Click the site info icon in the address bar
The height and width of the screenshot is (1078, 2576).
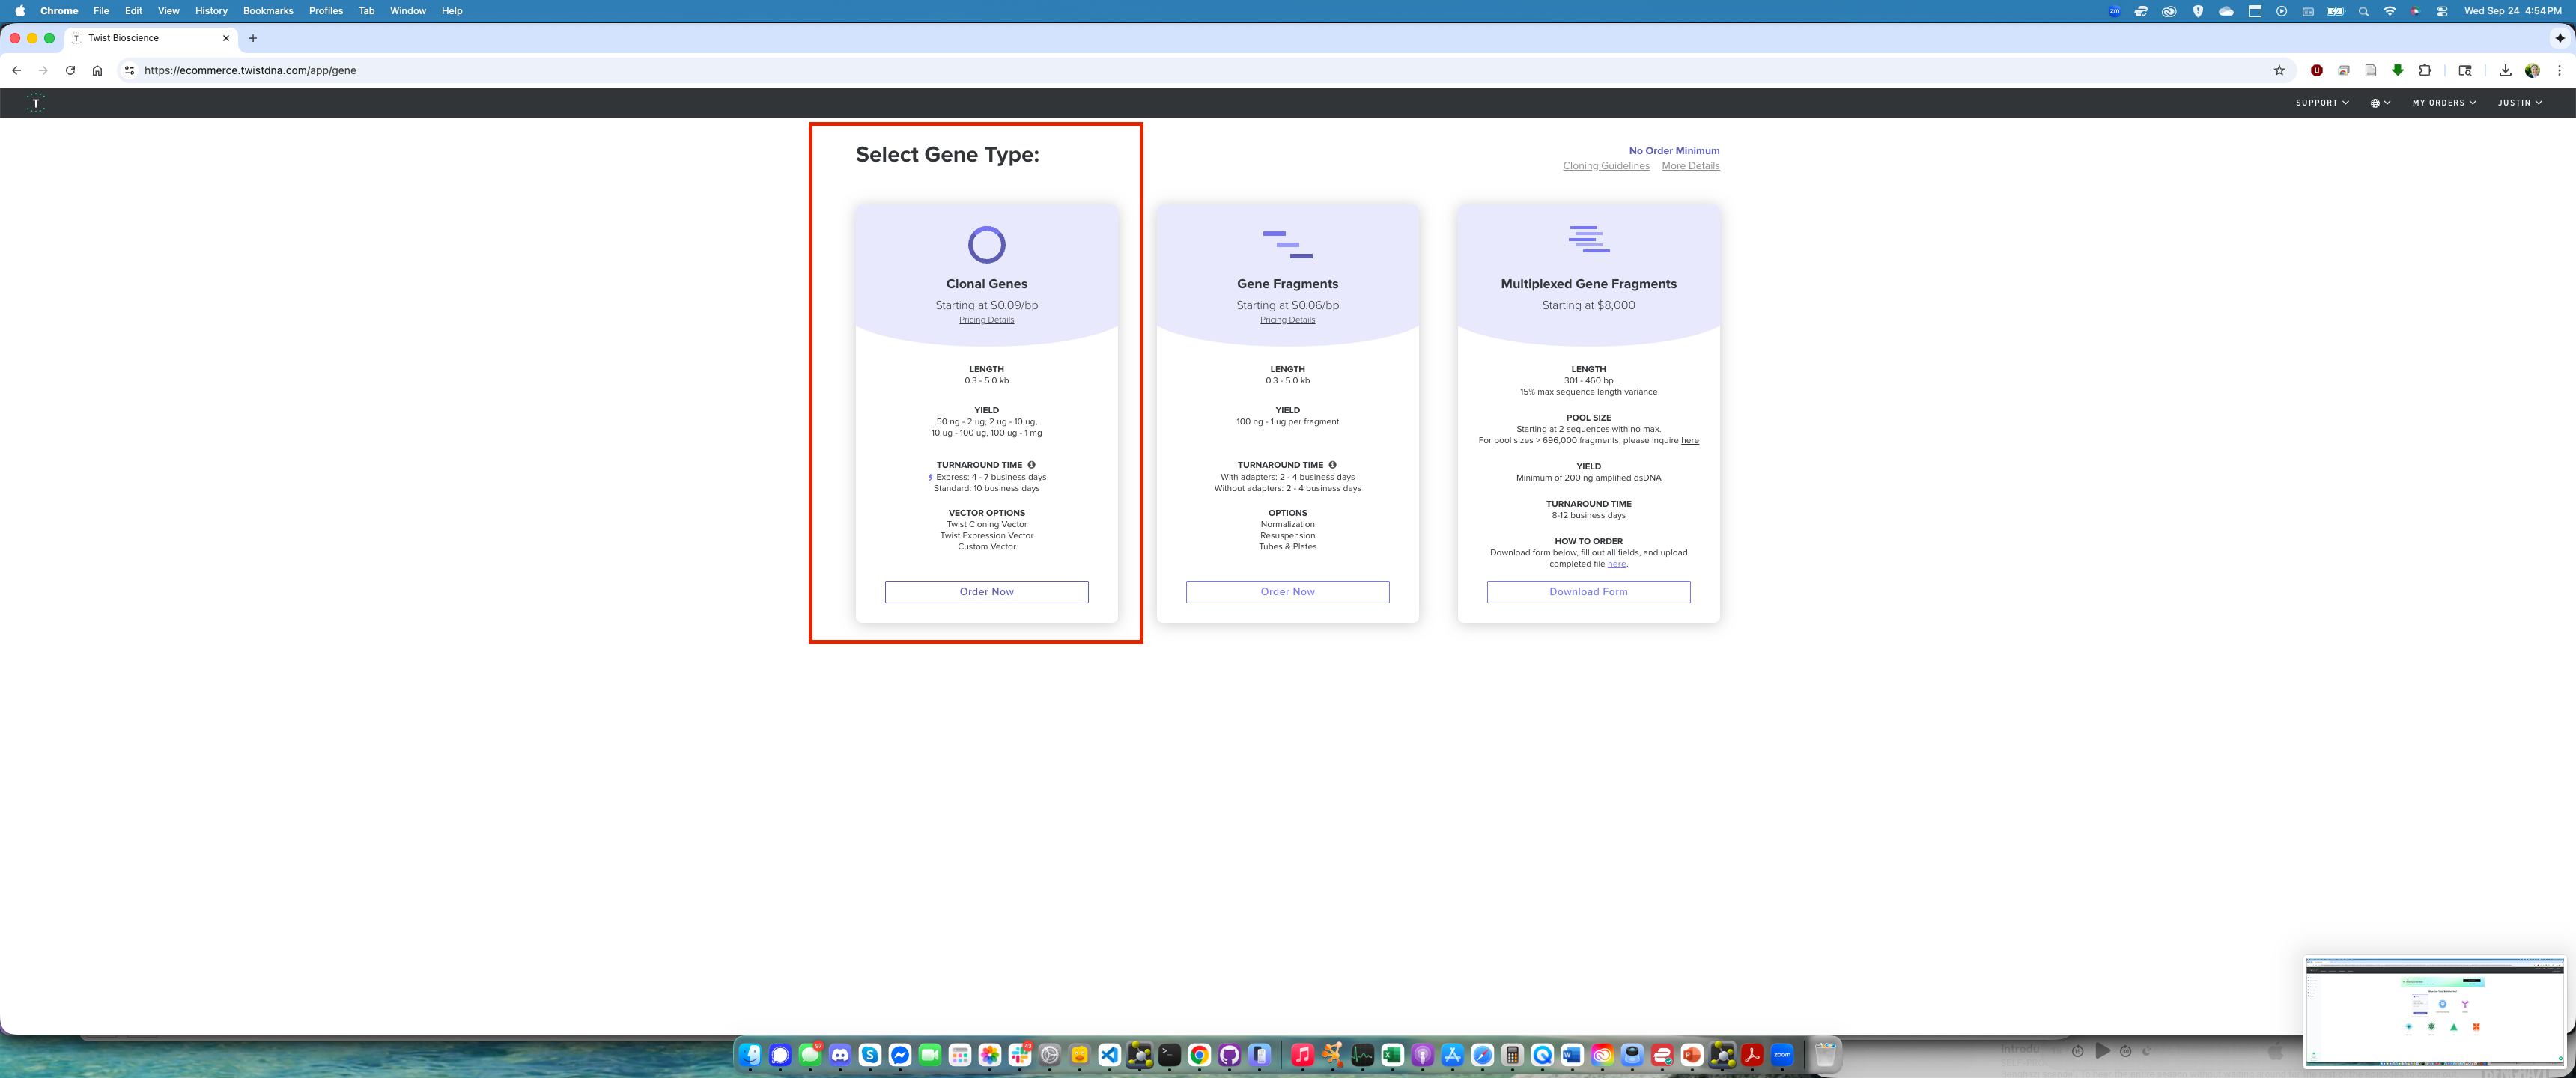coord(129,70)
